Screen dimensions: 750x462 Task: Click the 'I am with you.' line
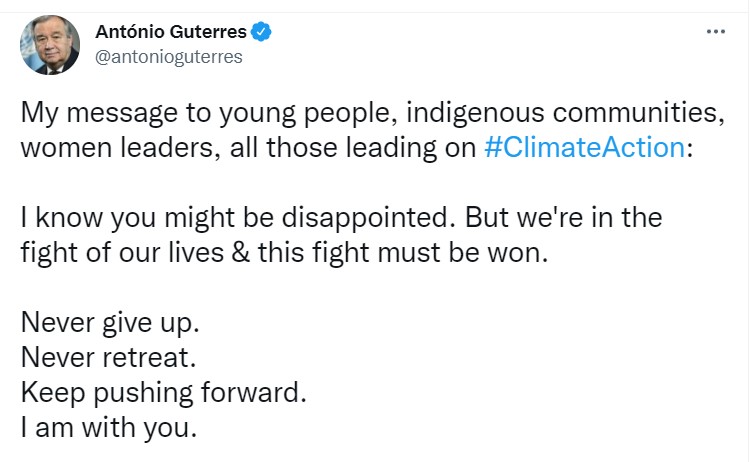click(109, 428)
